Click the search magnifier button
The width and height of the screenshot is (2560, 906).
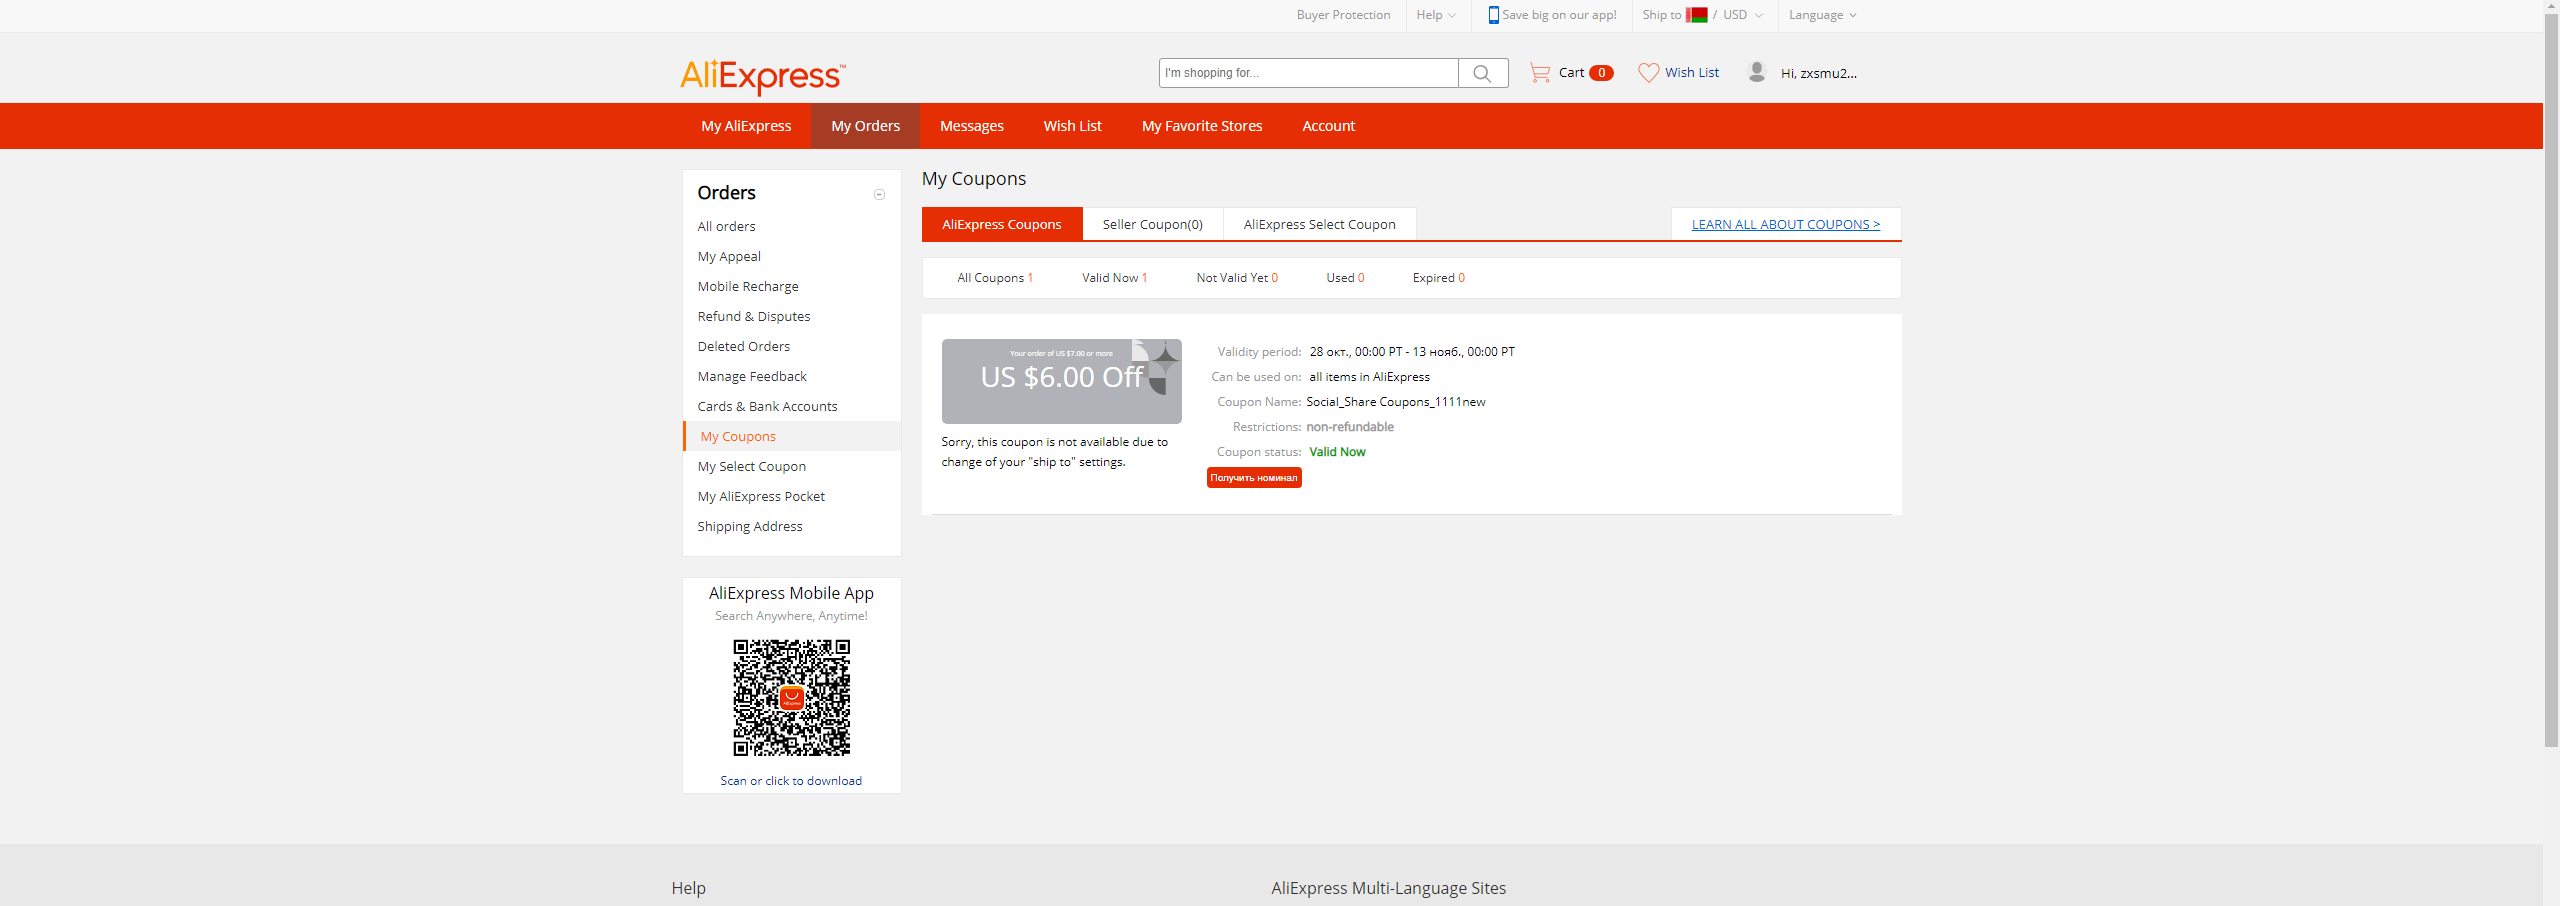(x=1483, y=73)
